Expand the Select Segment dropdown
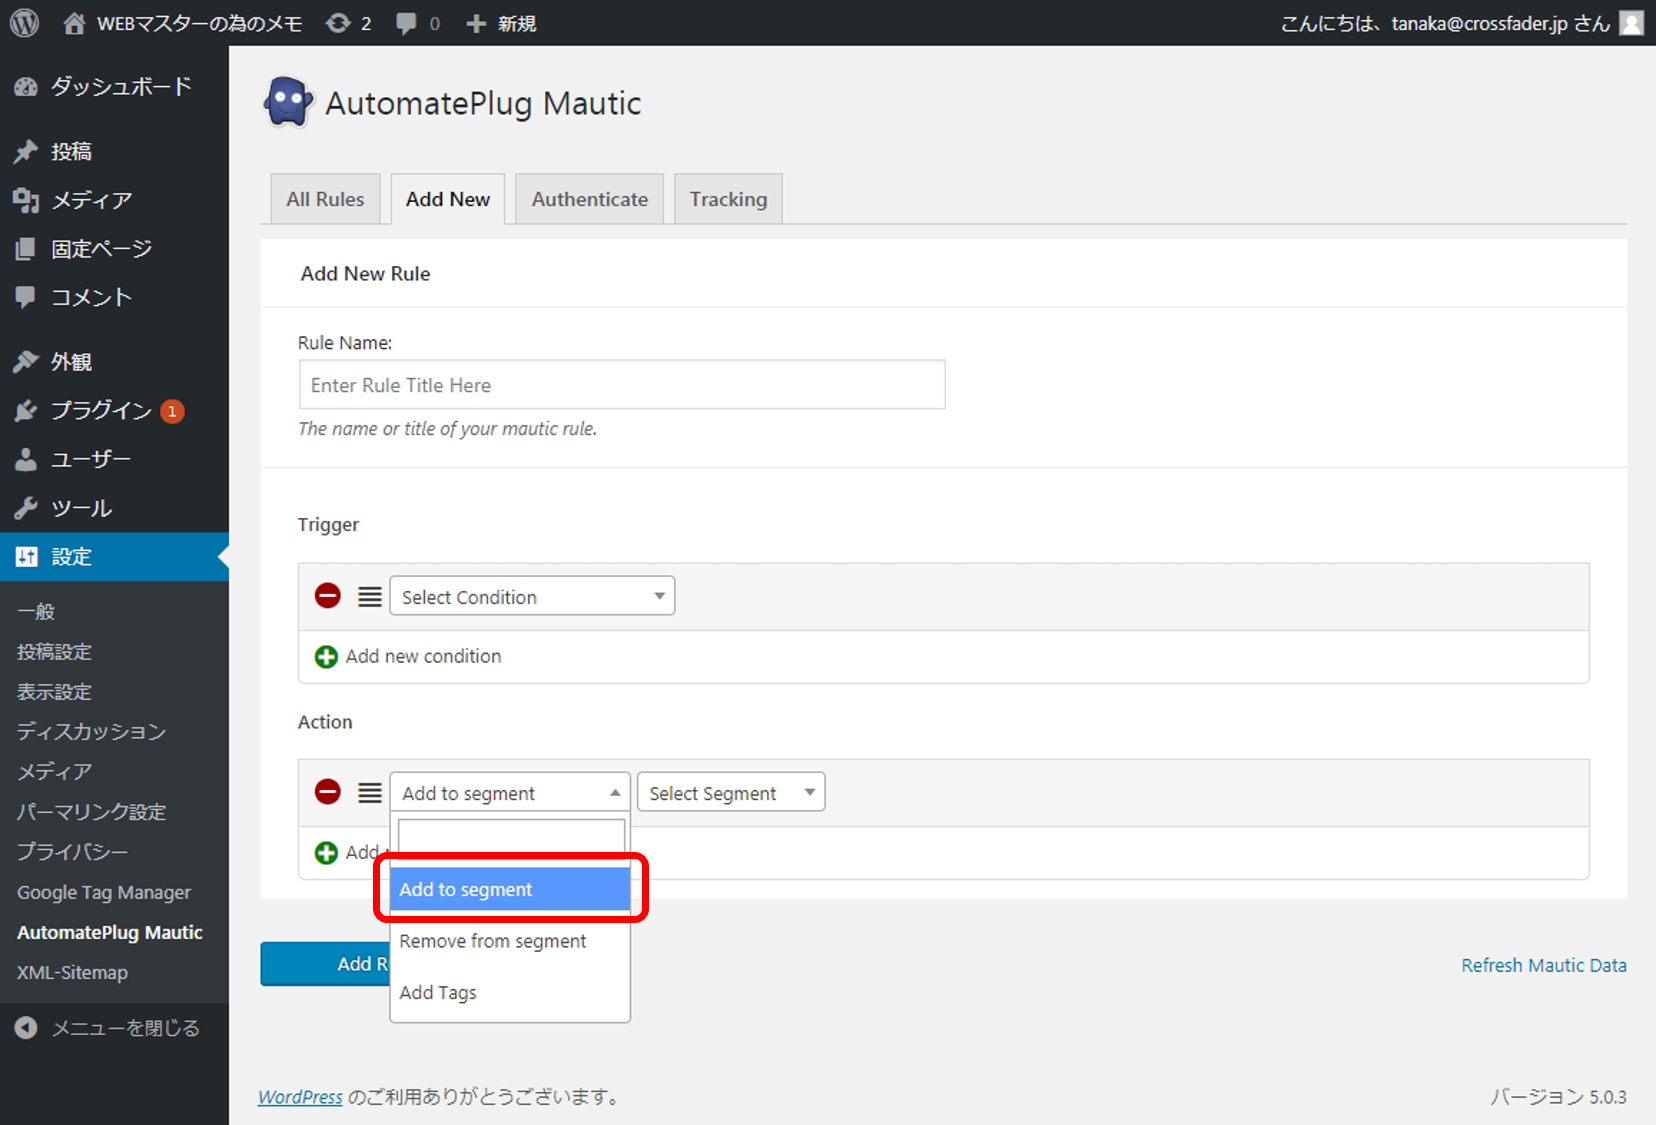The image size is (1656, 1125). pyautogui.click(x=730, y=793)
